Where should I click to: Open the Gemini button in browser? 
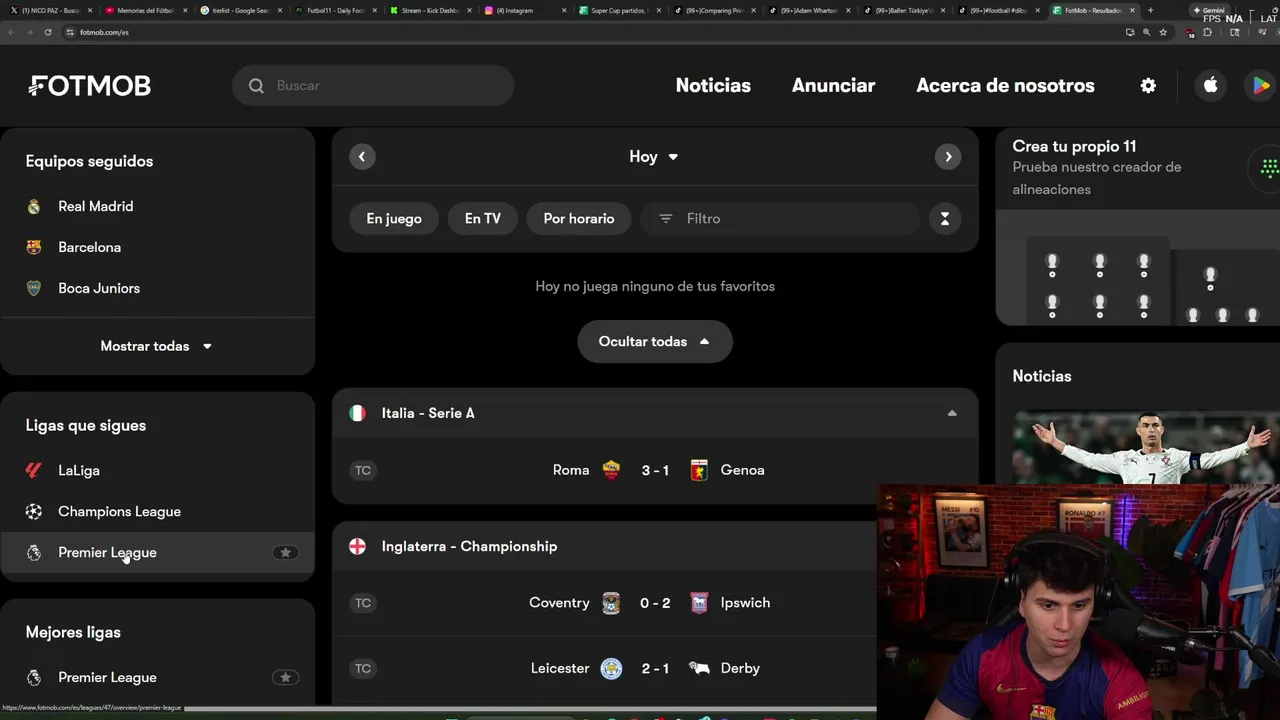coord(1208,10)
